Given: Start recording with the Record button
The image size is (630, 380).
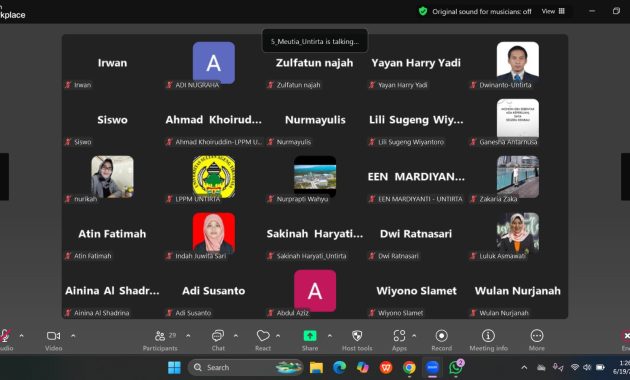Looking at the screenshot, I should (441, 340).
